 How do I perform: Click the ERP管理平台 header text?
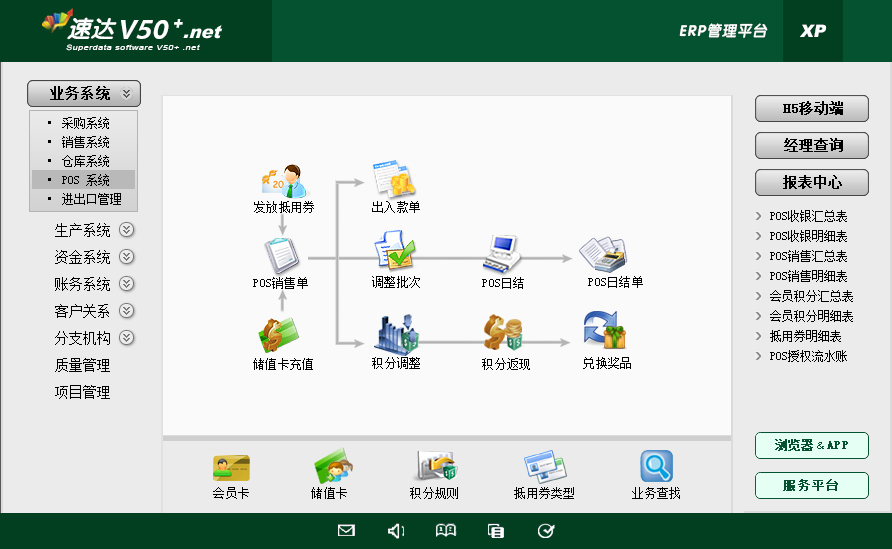pyautogui.click(x=723, y=31)
